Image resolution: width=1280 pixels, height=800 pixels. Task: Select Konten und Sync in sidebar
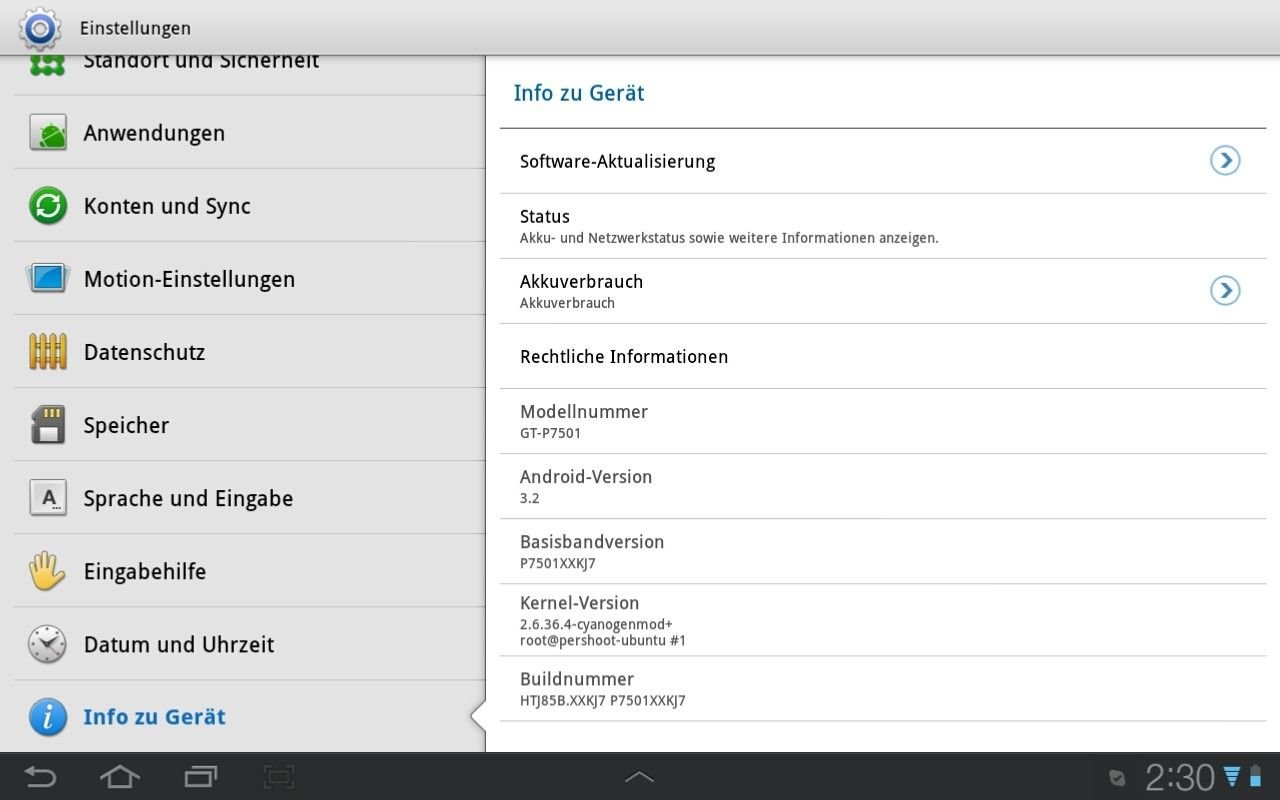coord(250,206)
